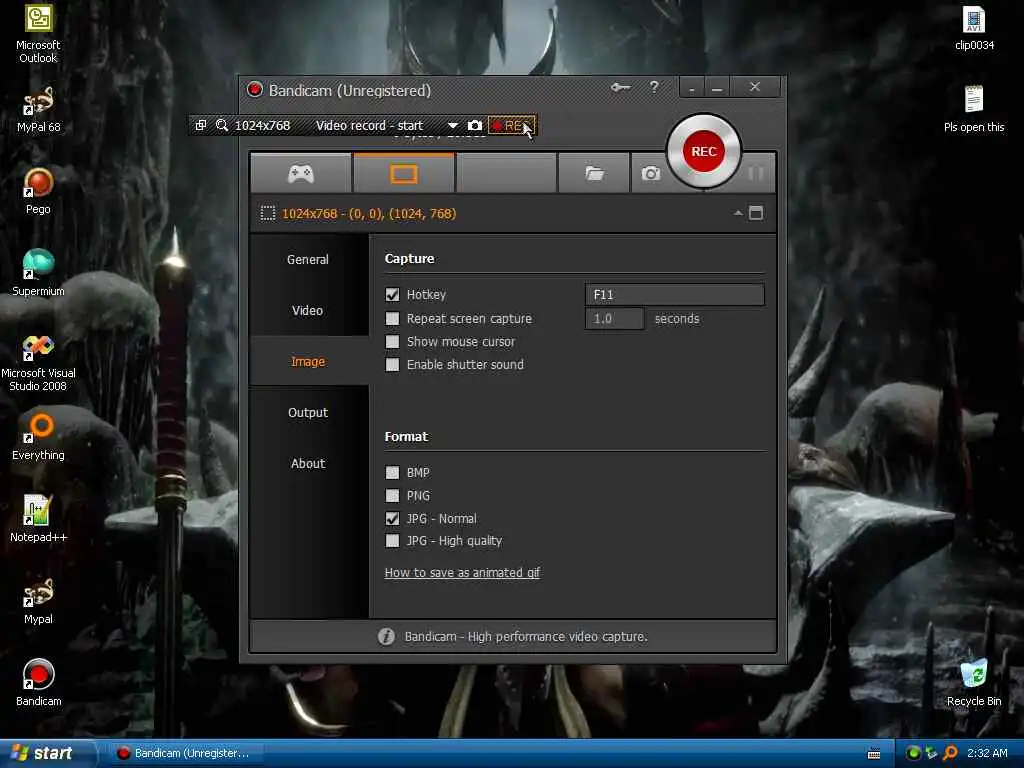Click the 2:32 AM clock
This screenshot has height=768, width=1024.
[x=987, y=753]
